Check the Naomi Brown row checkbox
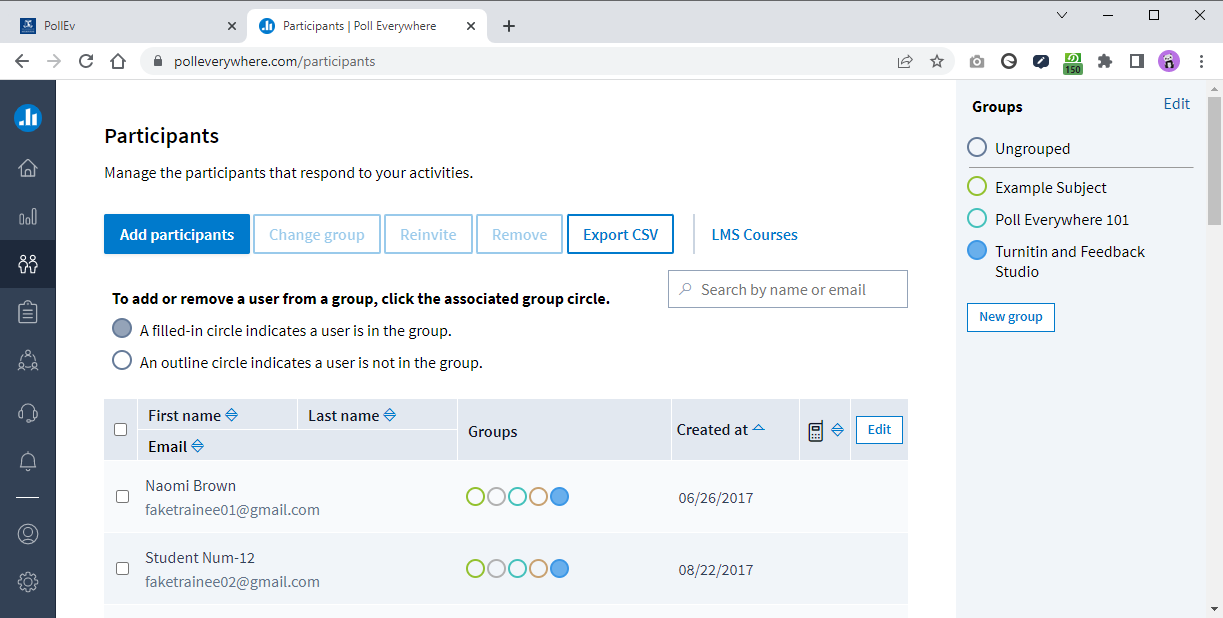The height and width of the screenshot is (618, 1223). tap(122, 496)
